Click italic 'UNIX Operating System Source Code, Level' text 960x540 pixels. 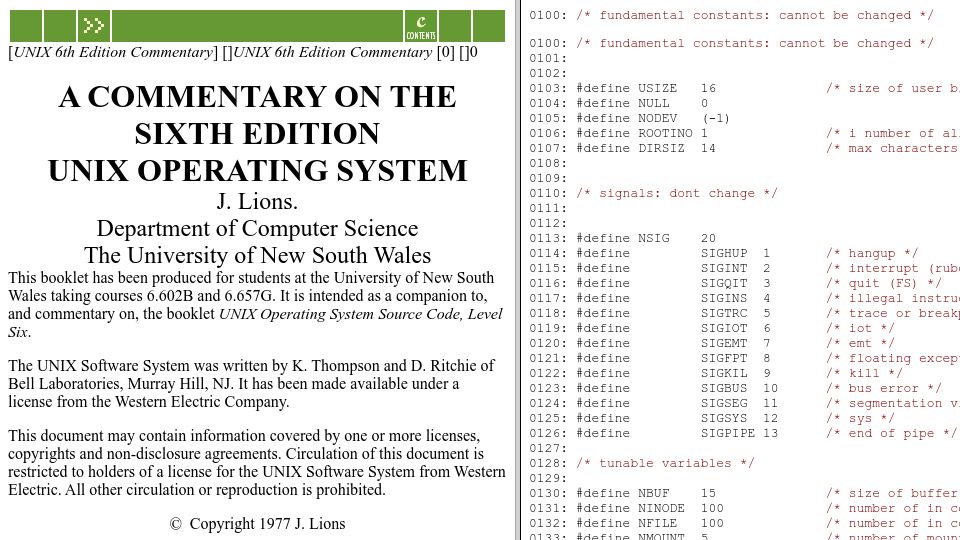[361, 314]
